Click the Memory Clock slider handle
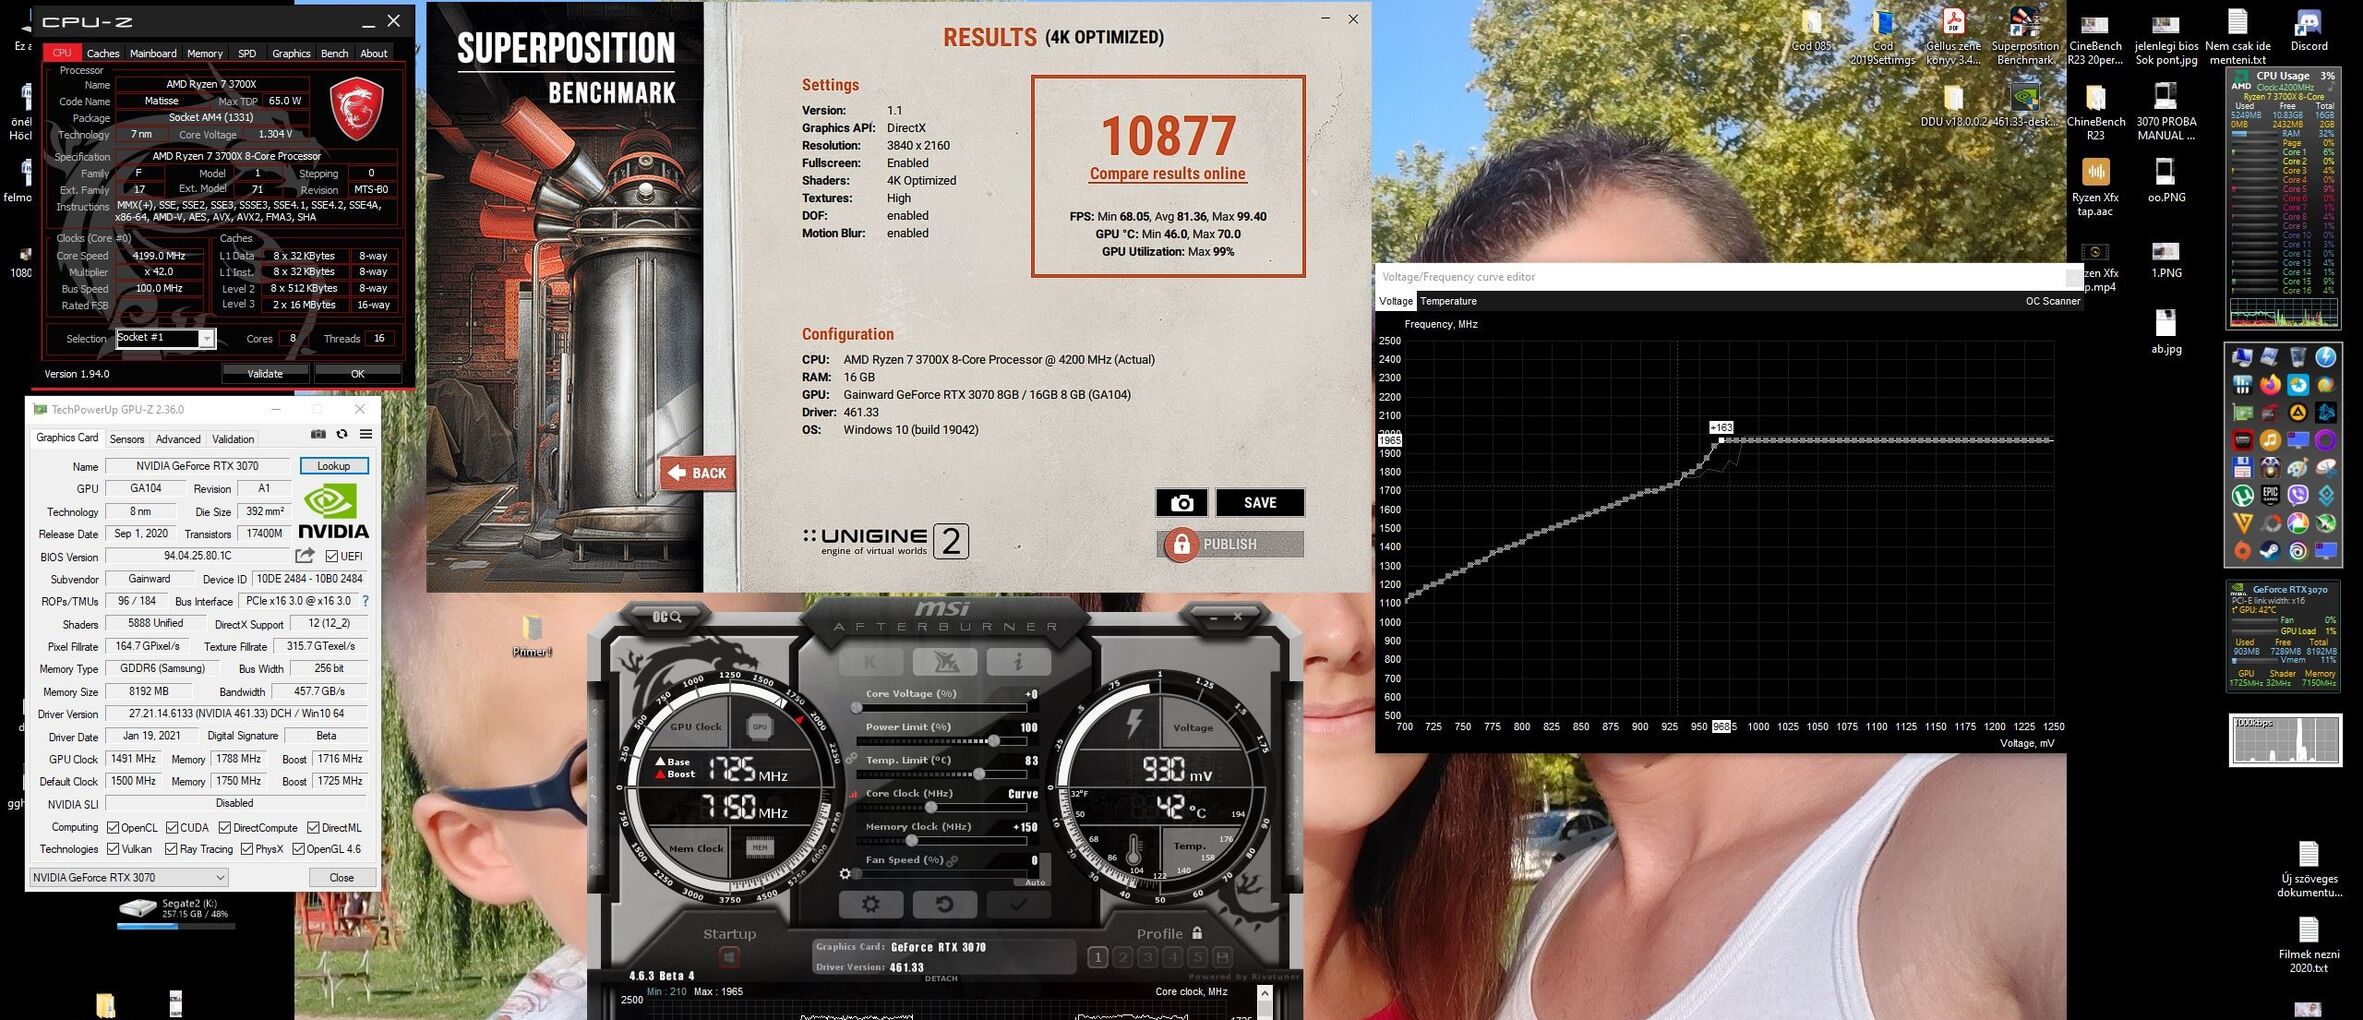The height and width of the screenshot is (1020, 2363). pos(910,841)
